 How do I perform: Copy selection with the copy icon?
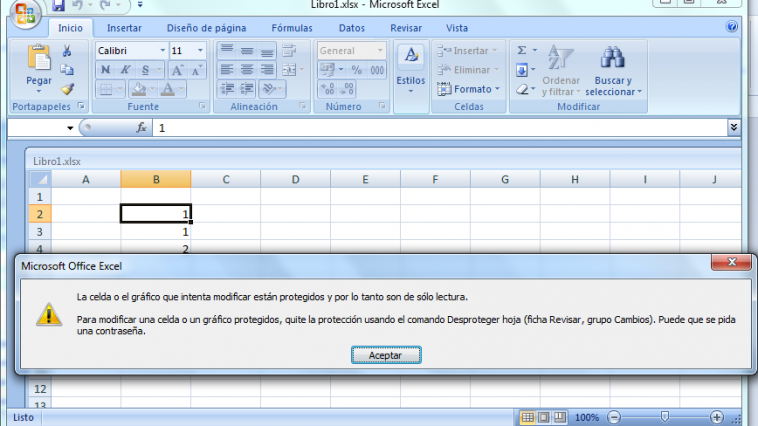click(67, 70)
